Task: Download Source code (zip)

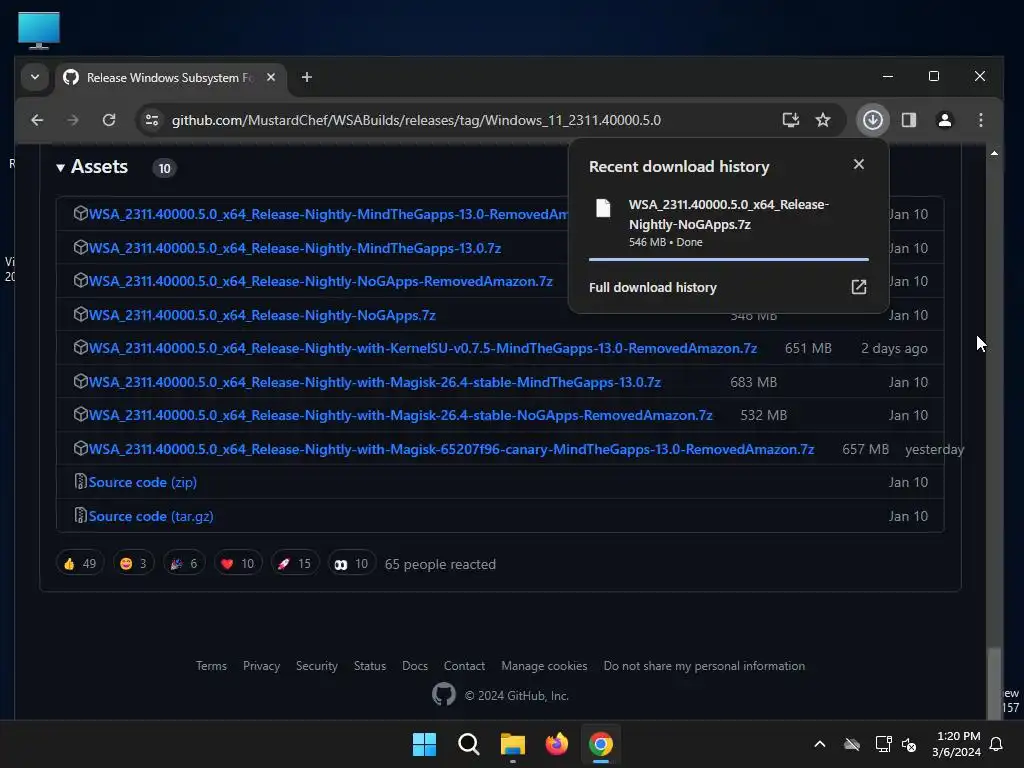Action: coord(142,483)
